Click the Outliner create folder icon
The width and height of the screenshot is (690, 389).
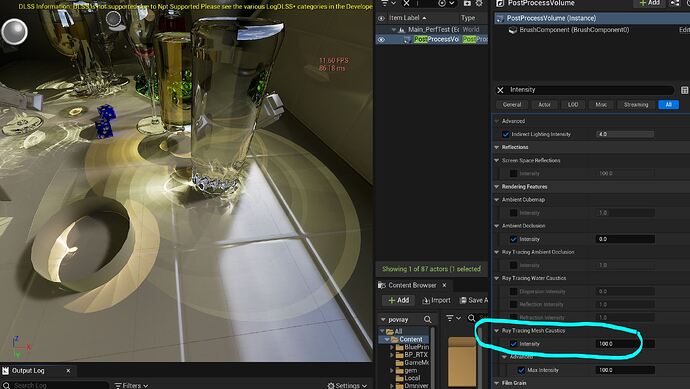coord(467,3)
